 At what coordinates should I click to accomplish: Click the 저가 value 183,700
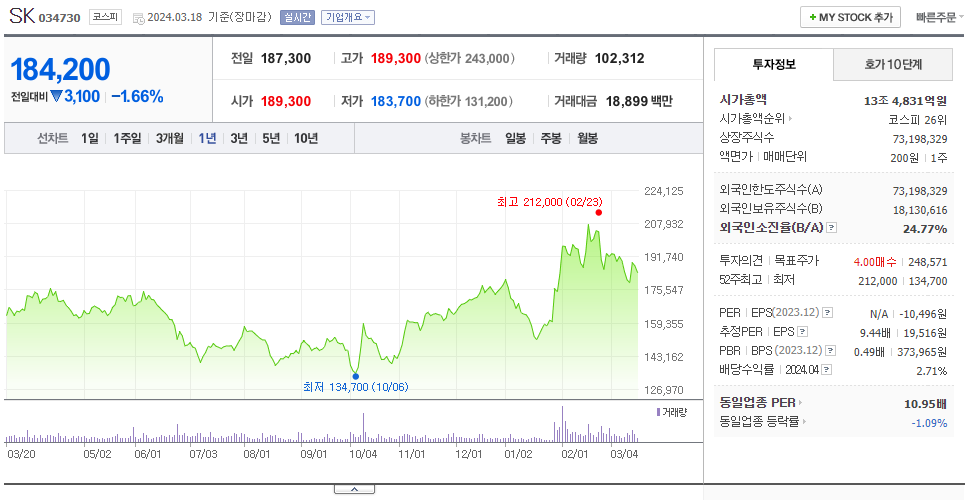tap(396, 101)
